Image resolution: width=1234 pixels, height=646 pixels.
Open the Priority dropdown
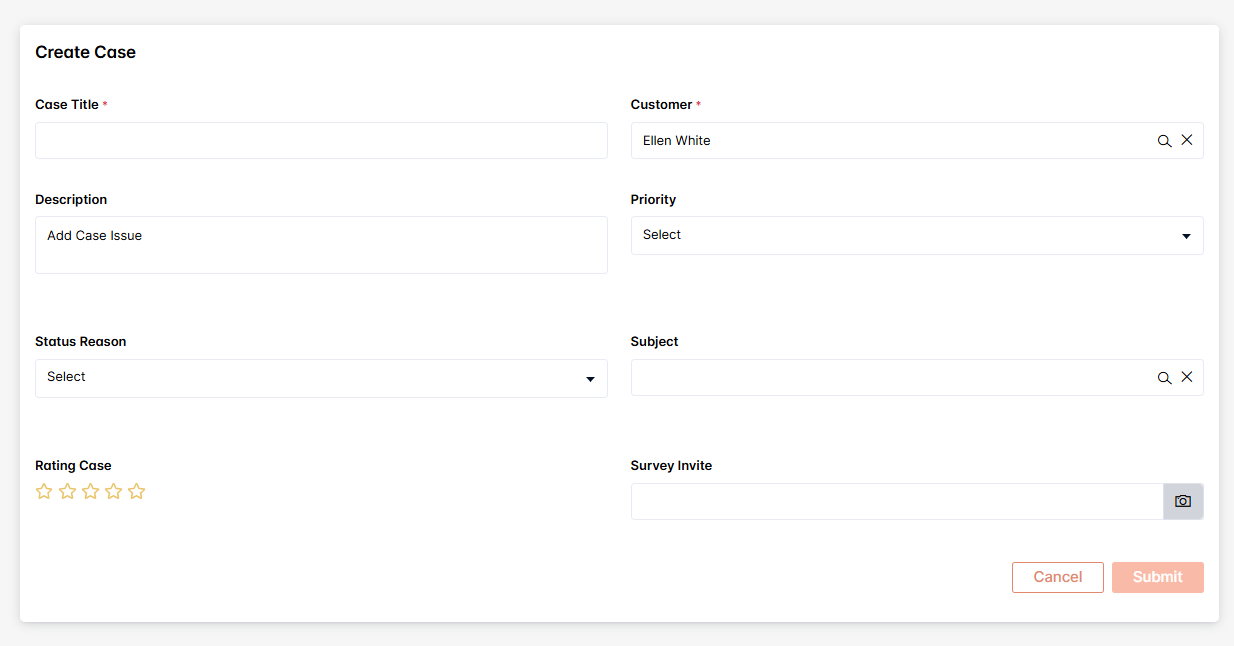click(x=900, y=235)
